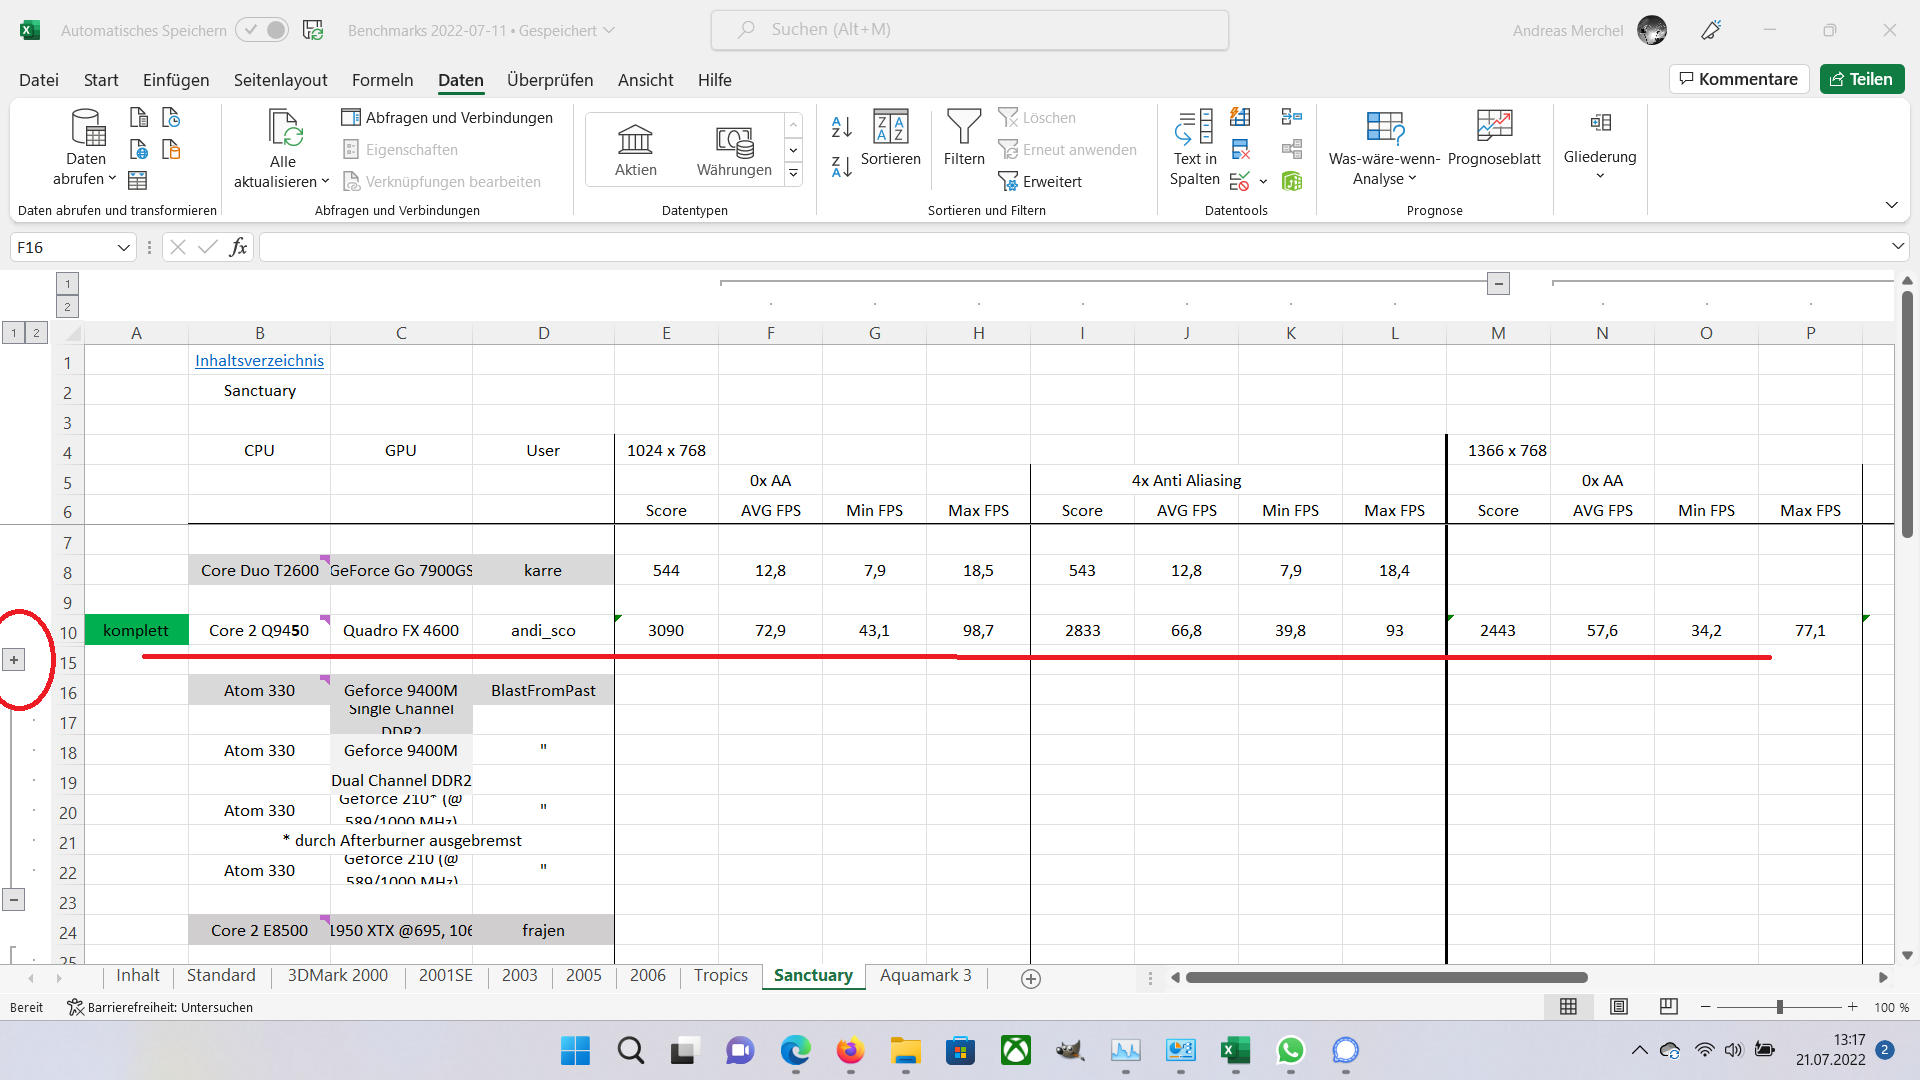Image resolution: width=1920 pixels, height=1080 pixels.
Task: Collapse column group with minus button
Action: 1498,284
